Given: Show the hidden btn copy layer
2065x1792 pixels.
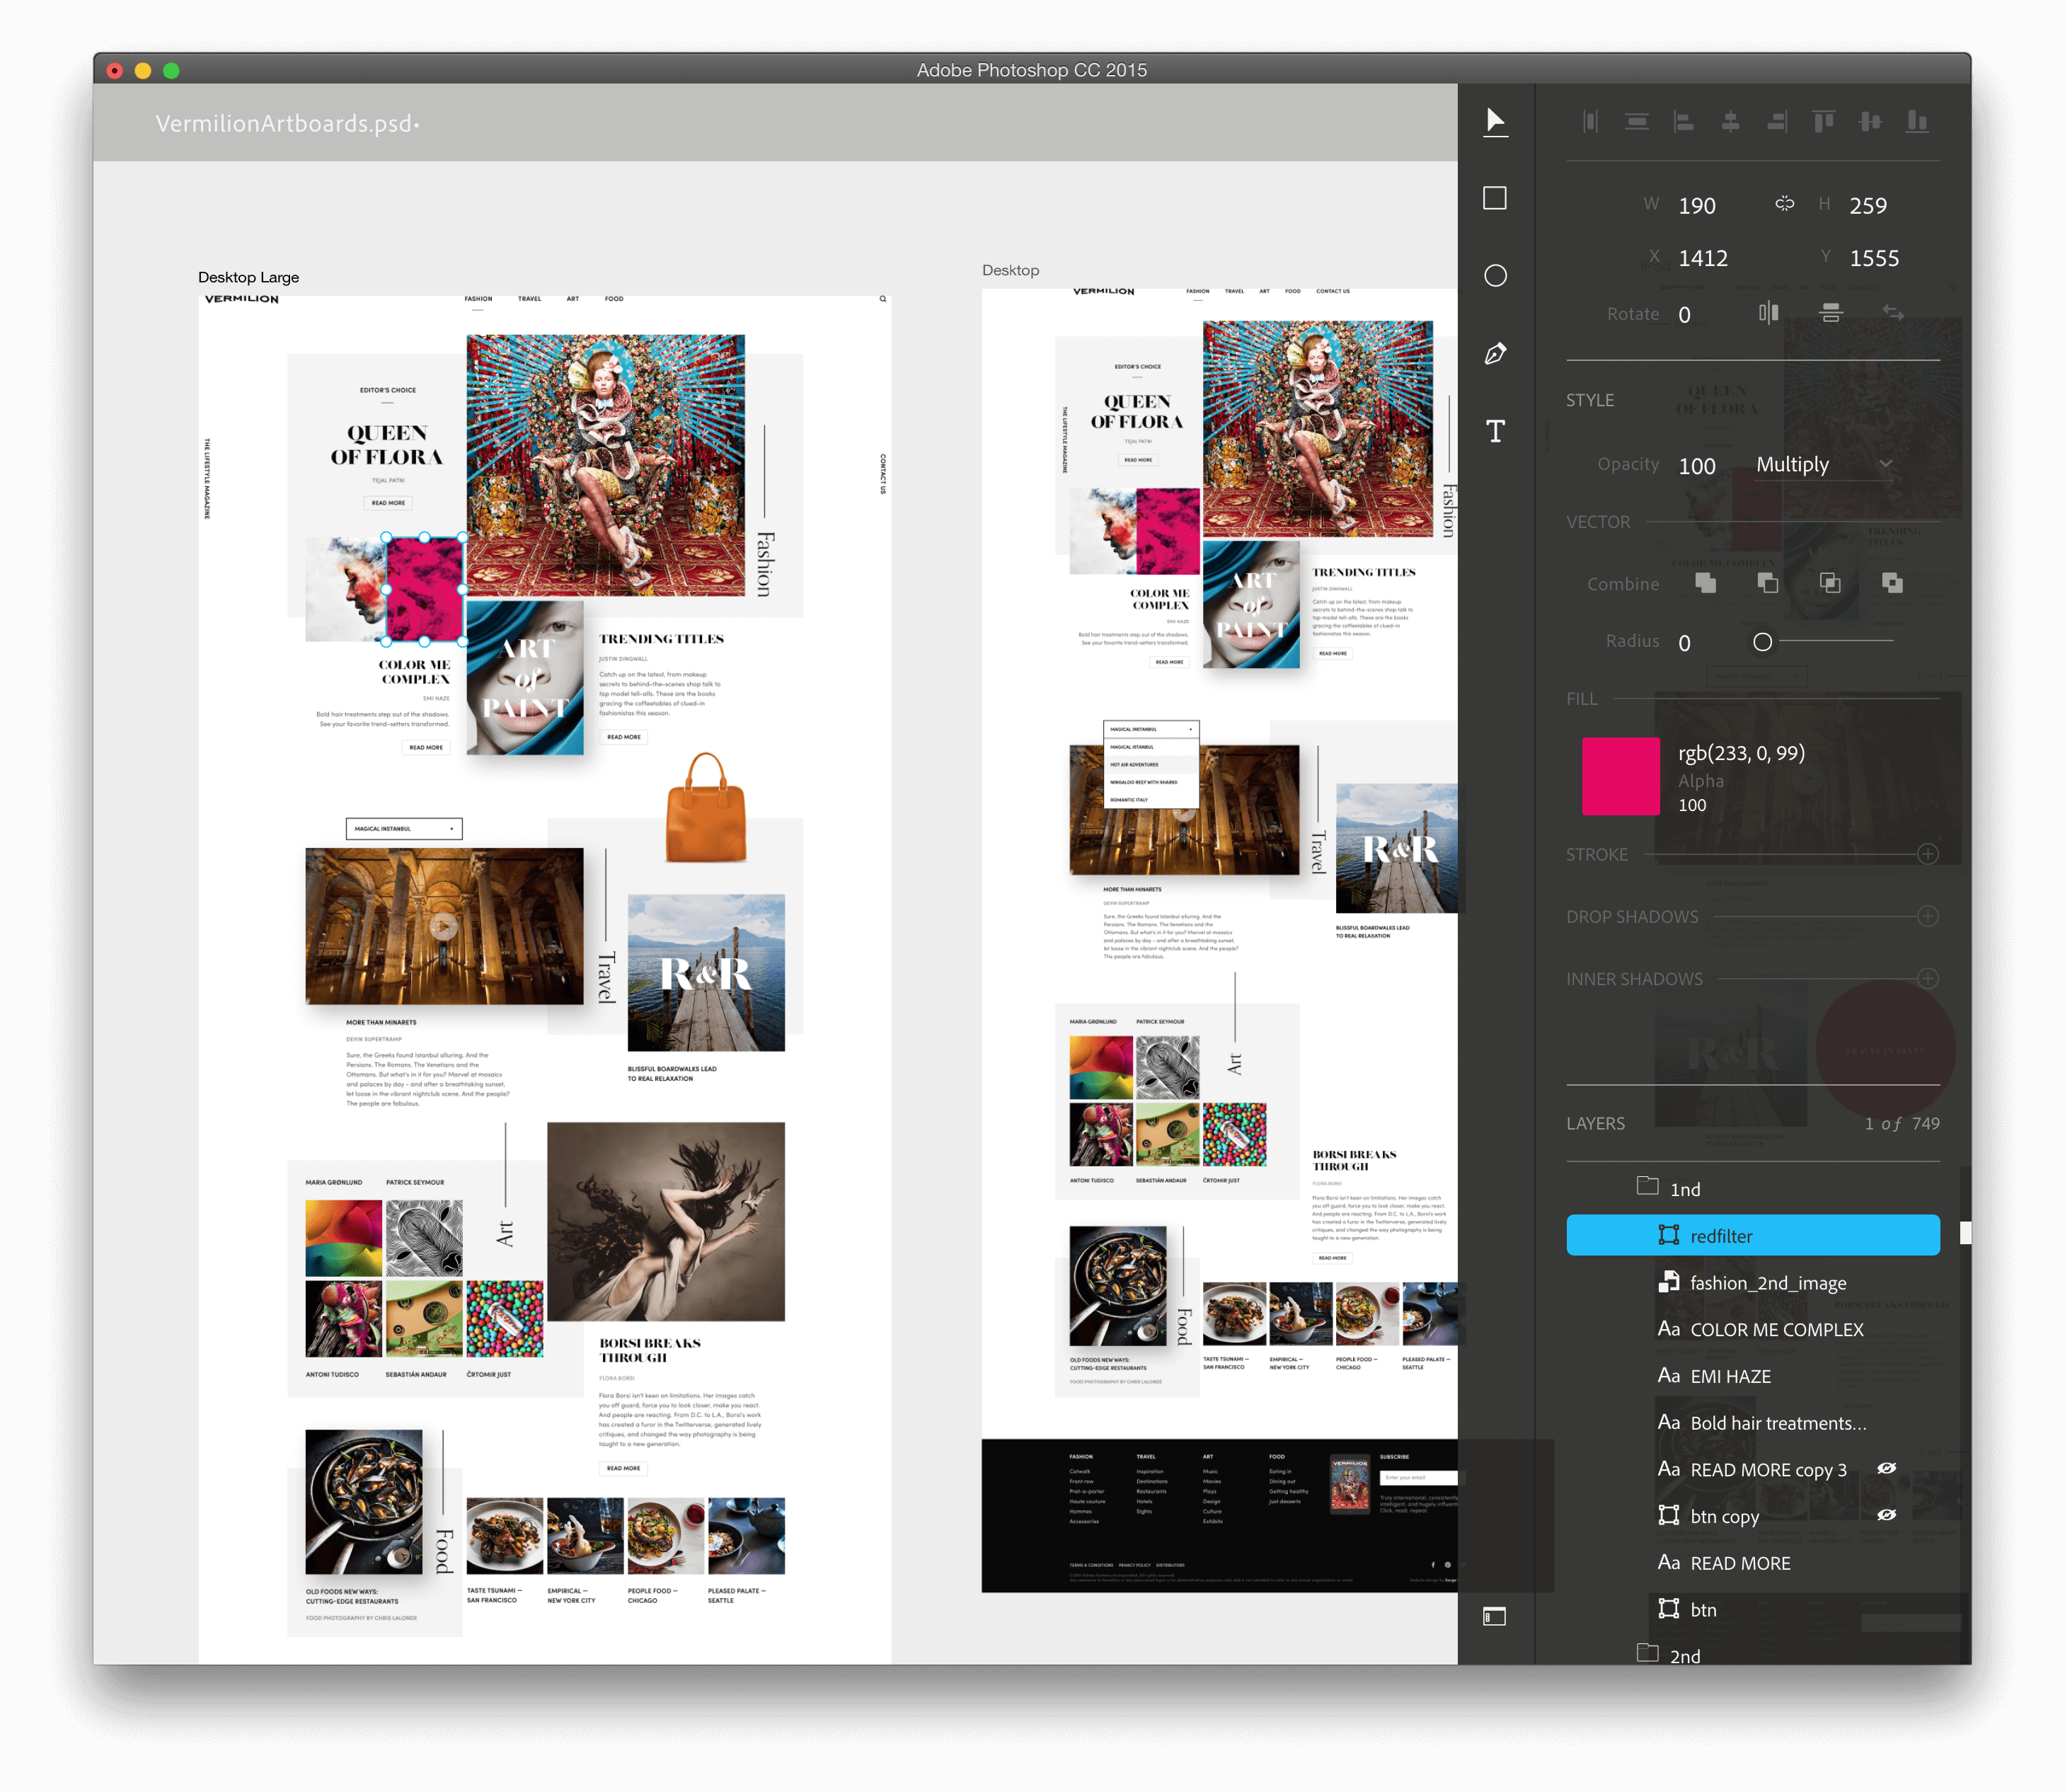Looking at the screenshot, I should tap(1887, 1515).
